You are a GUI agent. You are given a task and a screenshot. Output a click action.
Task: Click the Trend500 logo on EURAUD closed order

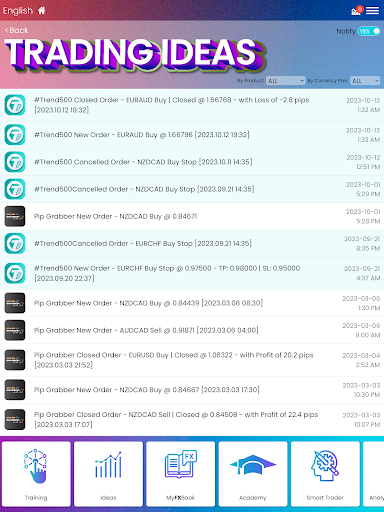click(15, 105)
